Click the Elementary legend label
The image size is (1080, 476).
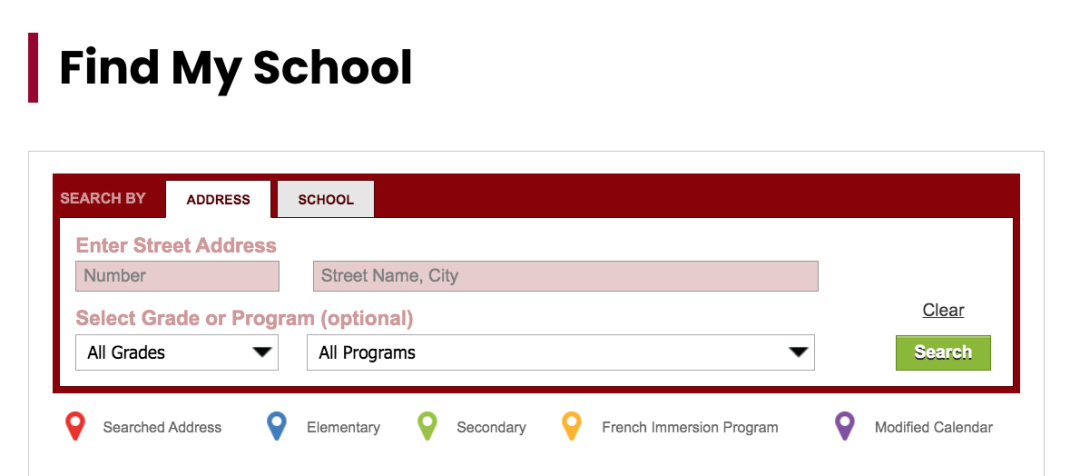[x=343, y=428]
